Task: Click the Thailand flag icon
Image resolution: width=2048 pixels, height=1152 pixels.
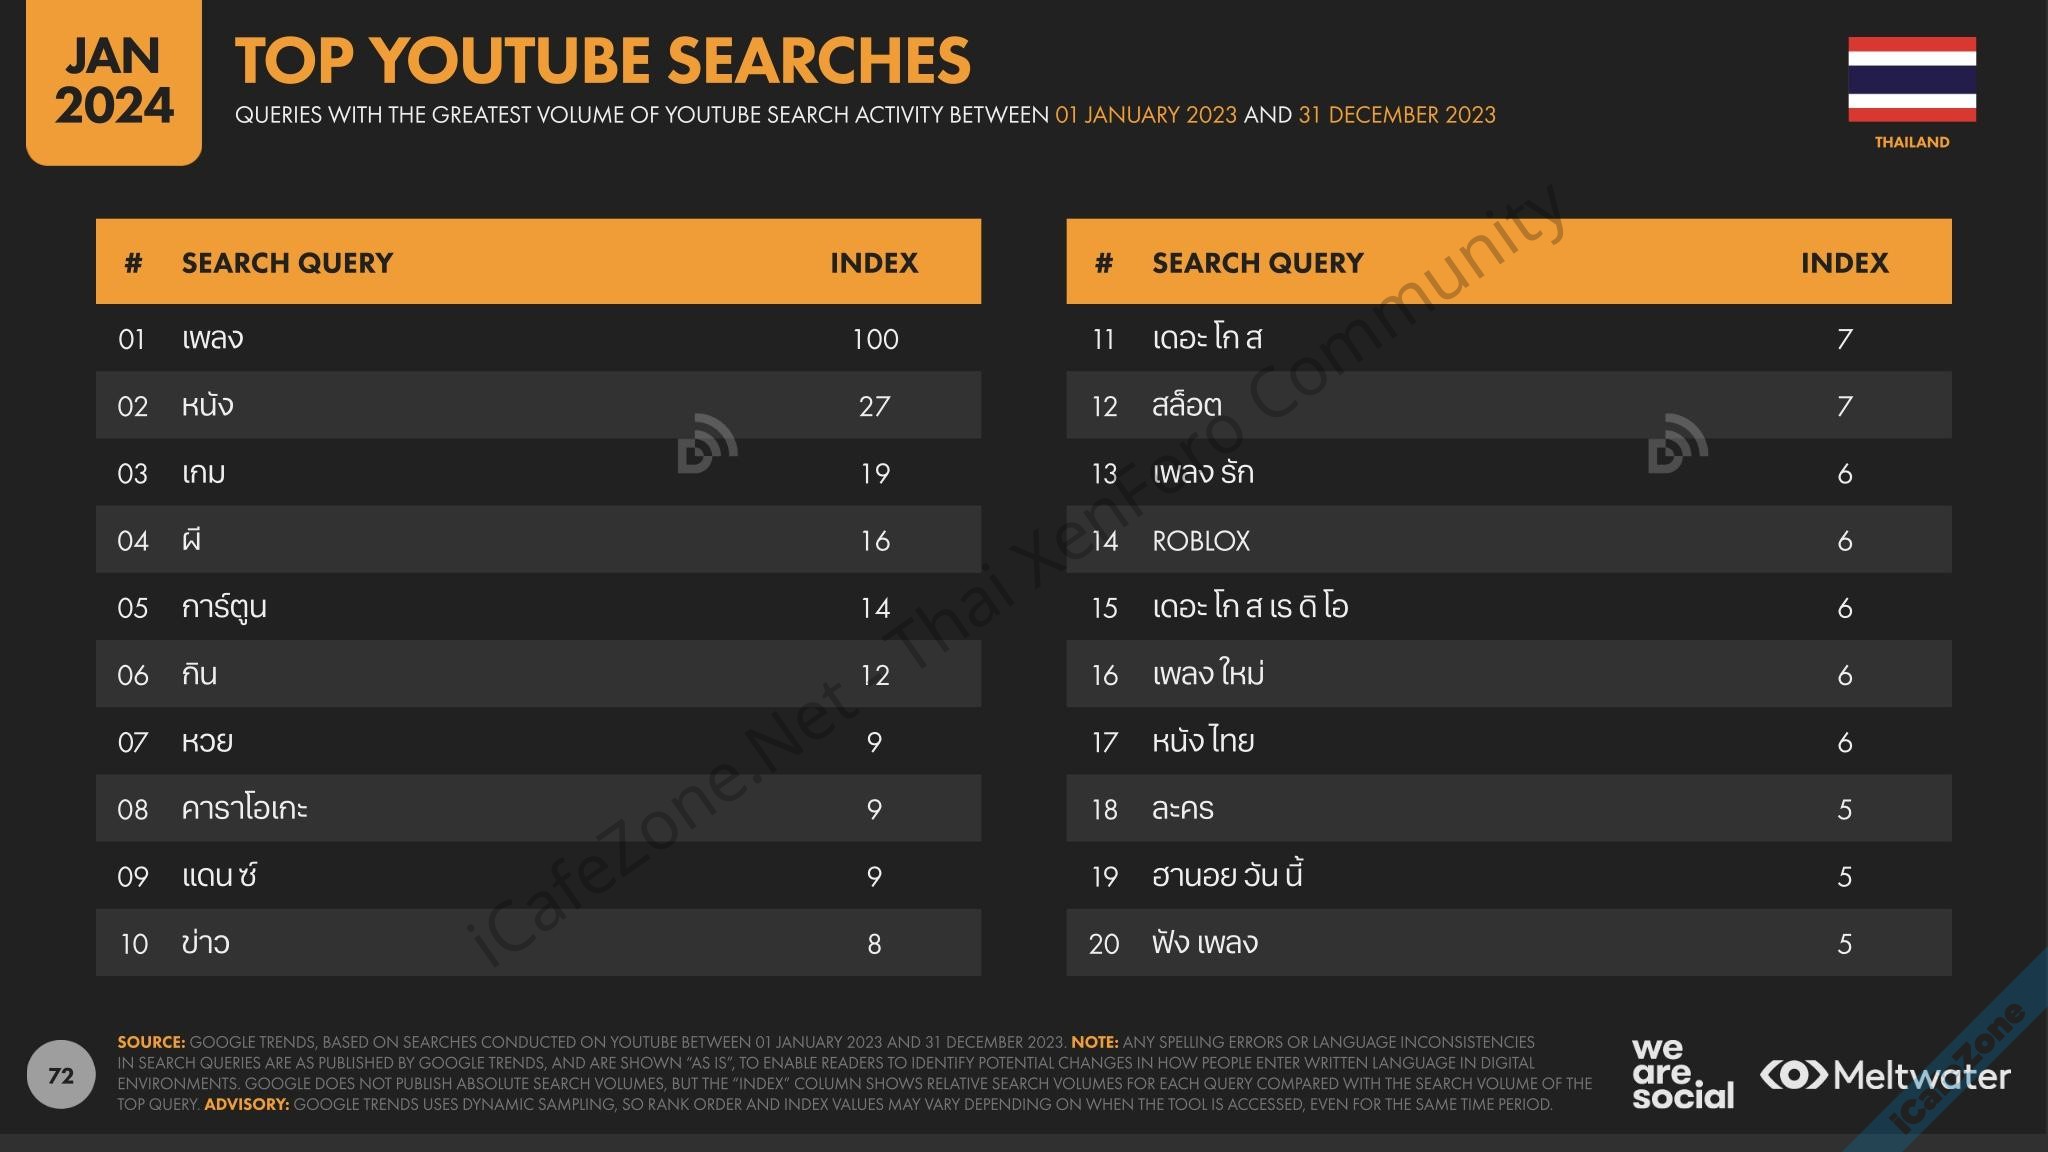Action: point(1911,80)
